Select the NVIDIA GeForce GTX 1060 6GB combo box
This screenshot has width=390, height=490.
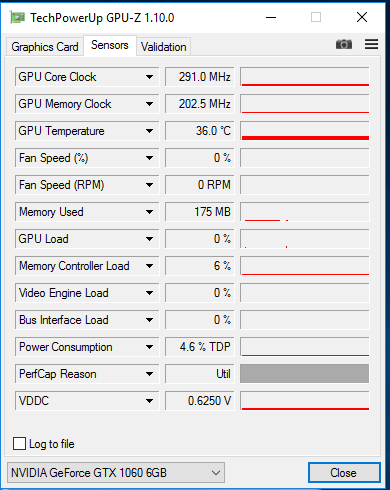click(116, 473)
